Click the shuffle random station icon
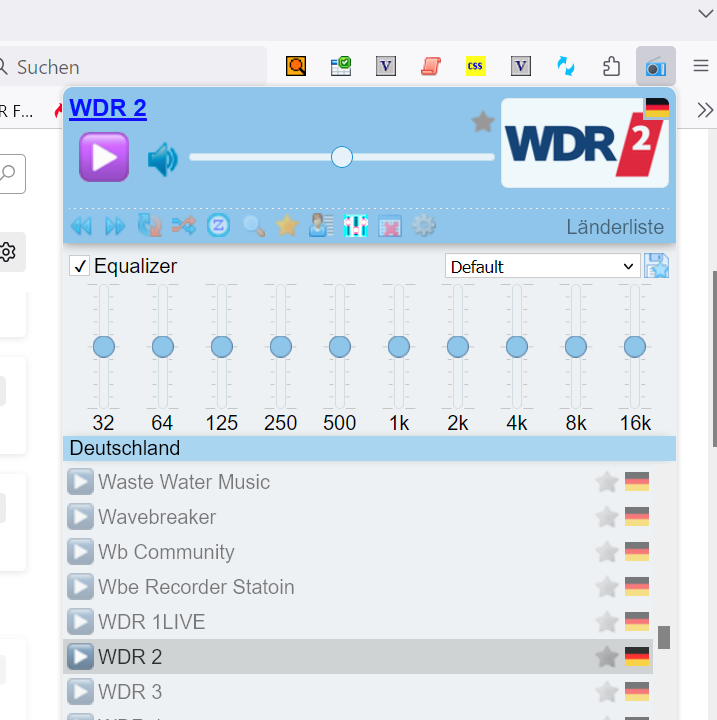 point(184,226)
